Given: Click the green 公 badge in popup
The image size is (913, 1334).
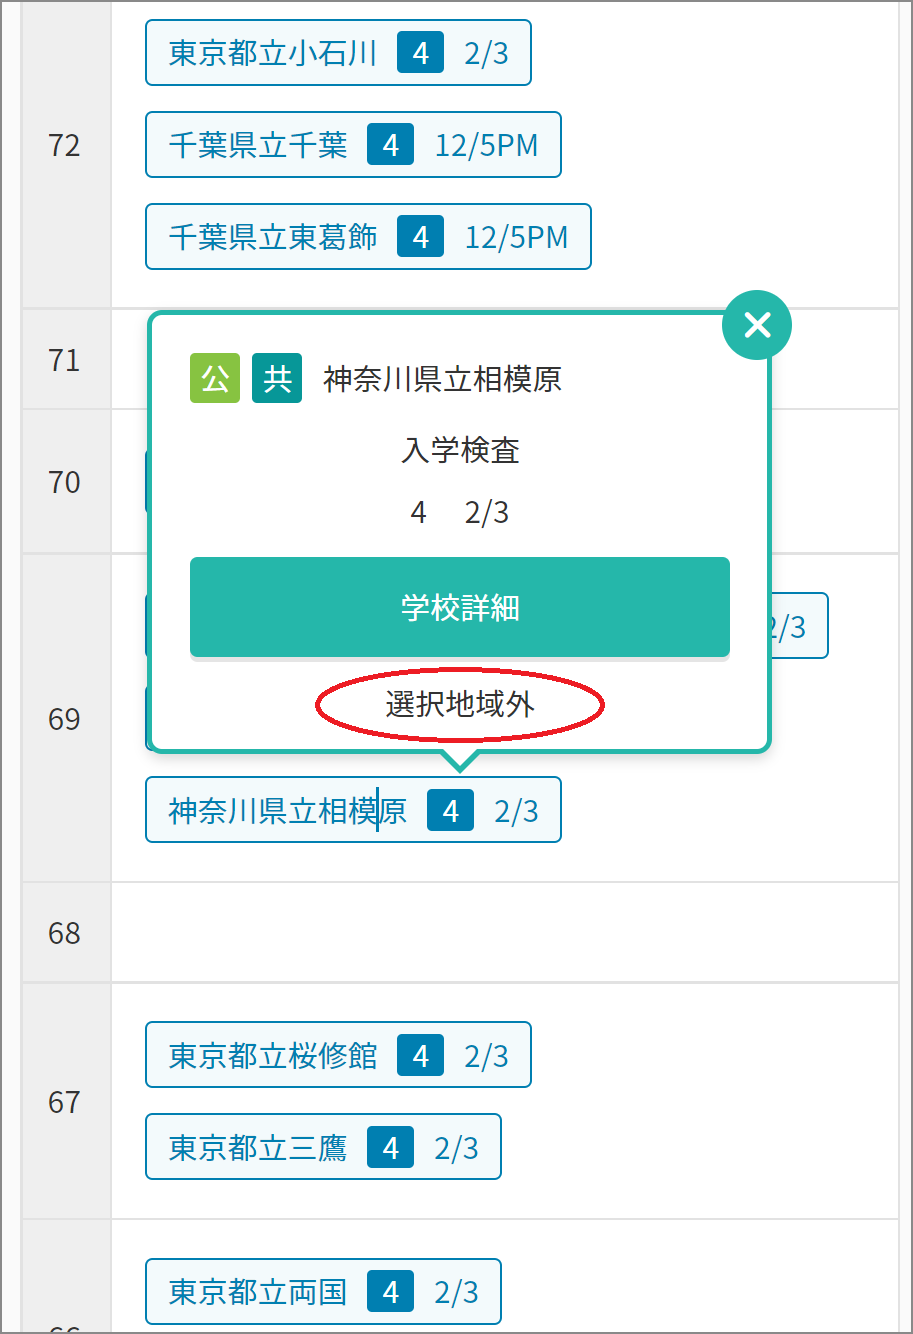Looking at the screenshot, I should (215, 378).
